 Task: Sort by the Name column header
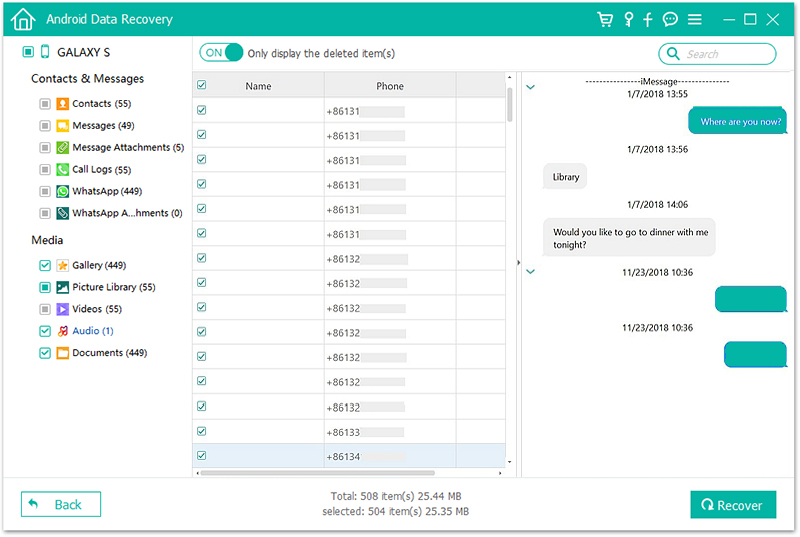click(x=258, y=86)
